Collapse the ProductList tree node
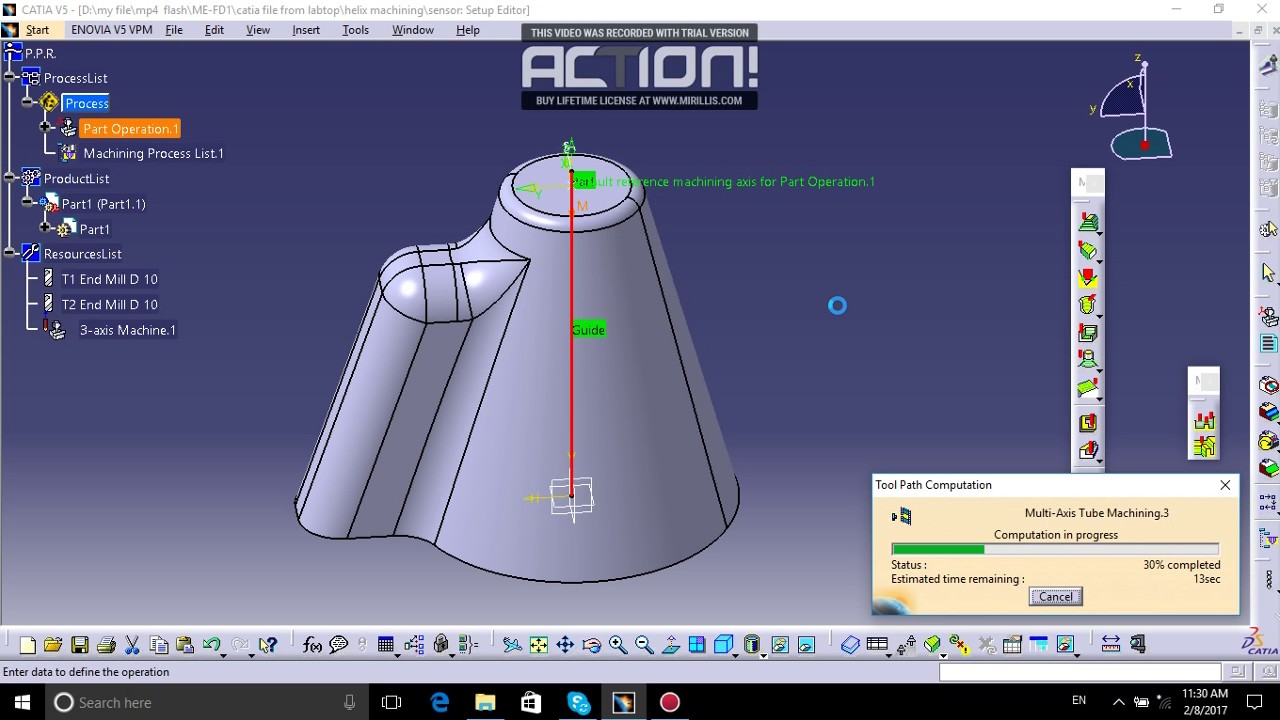The width and height of the screenshot is (1280, 720). (x=10, y=178)
